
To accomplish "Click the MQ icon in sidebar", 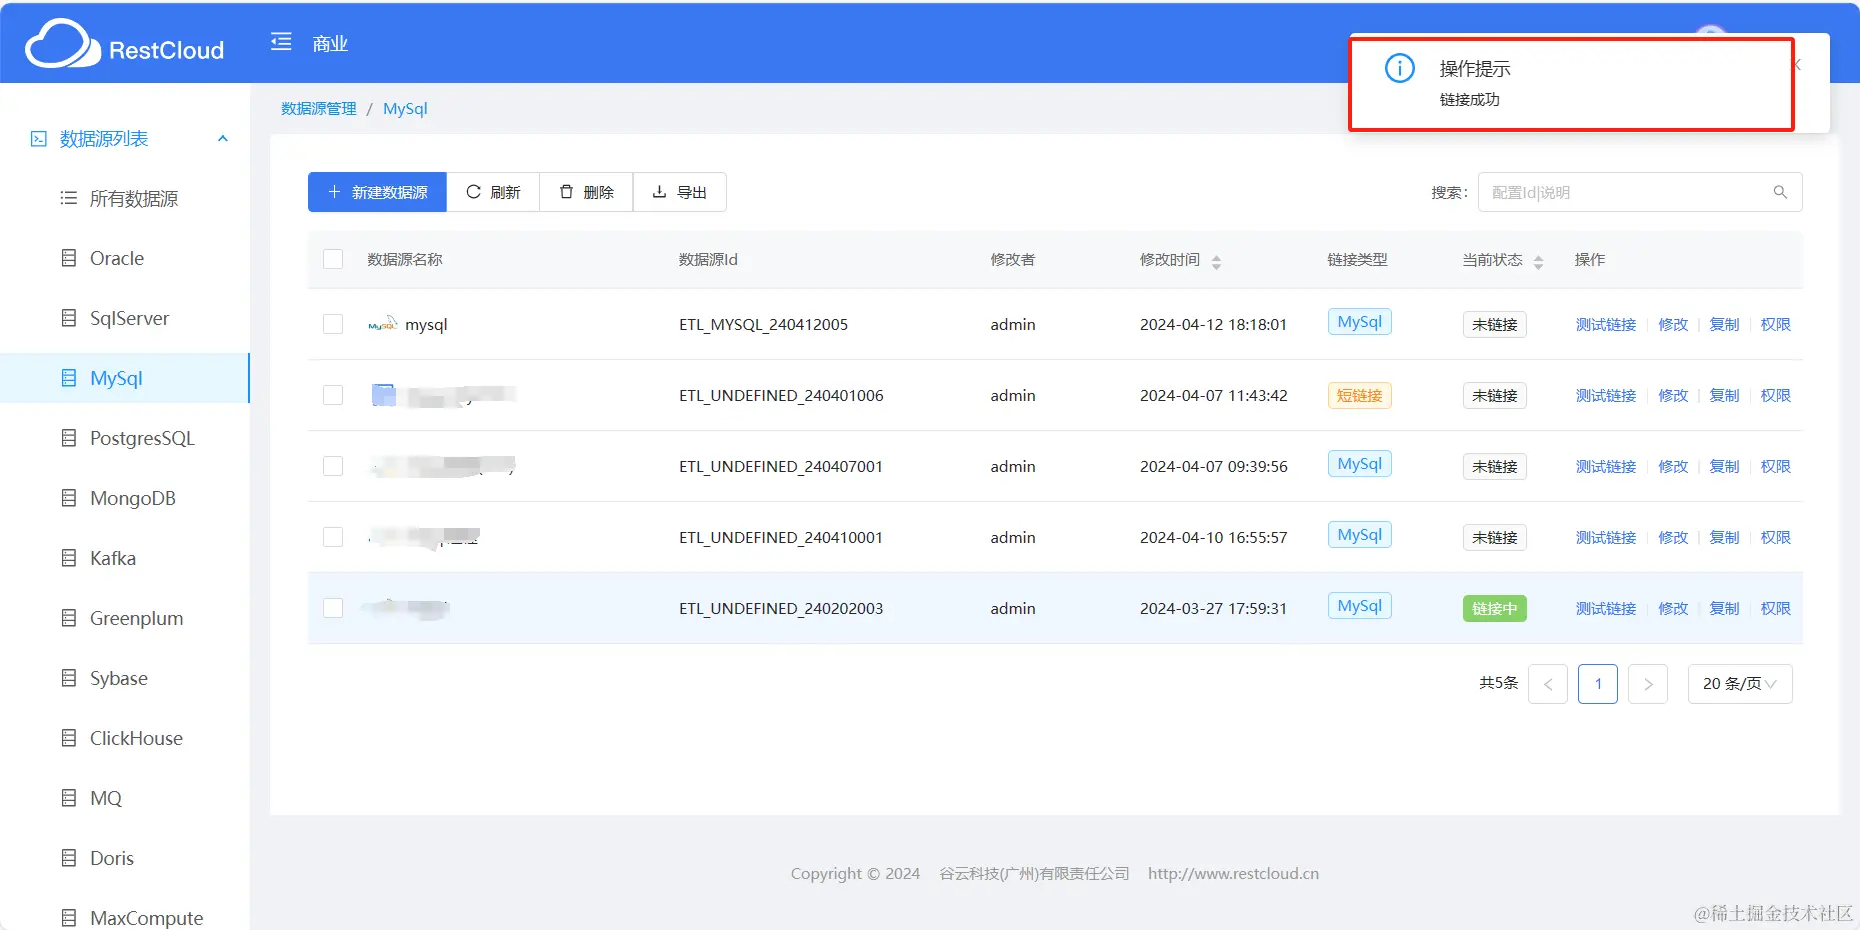I will [x=69, y=798].
